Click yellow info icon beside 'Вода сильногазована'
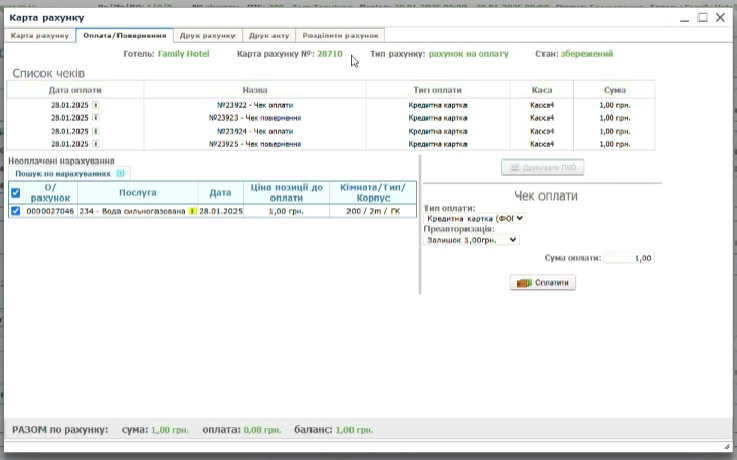Screen dimensions: 737x460 192,212
